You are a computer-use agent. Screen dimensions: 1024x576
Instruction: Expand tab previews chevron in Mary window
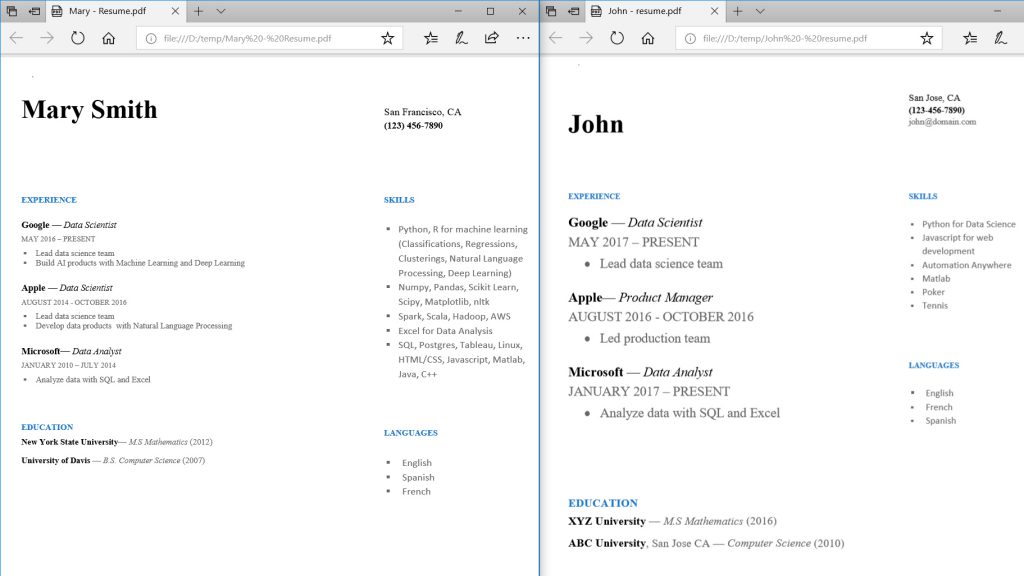(x=221, y=11)
